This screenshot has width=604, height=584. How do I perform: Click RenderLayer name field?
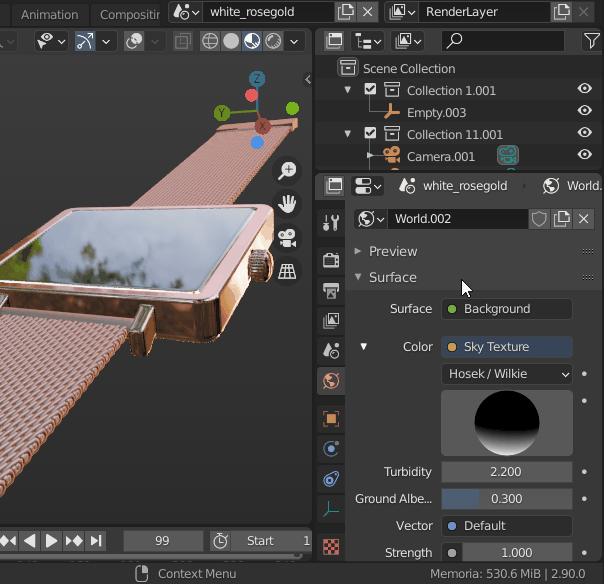pos(485,12)
